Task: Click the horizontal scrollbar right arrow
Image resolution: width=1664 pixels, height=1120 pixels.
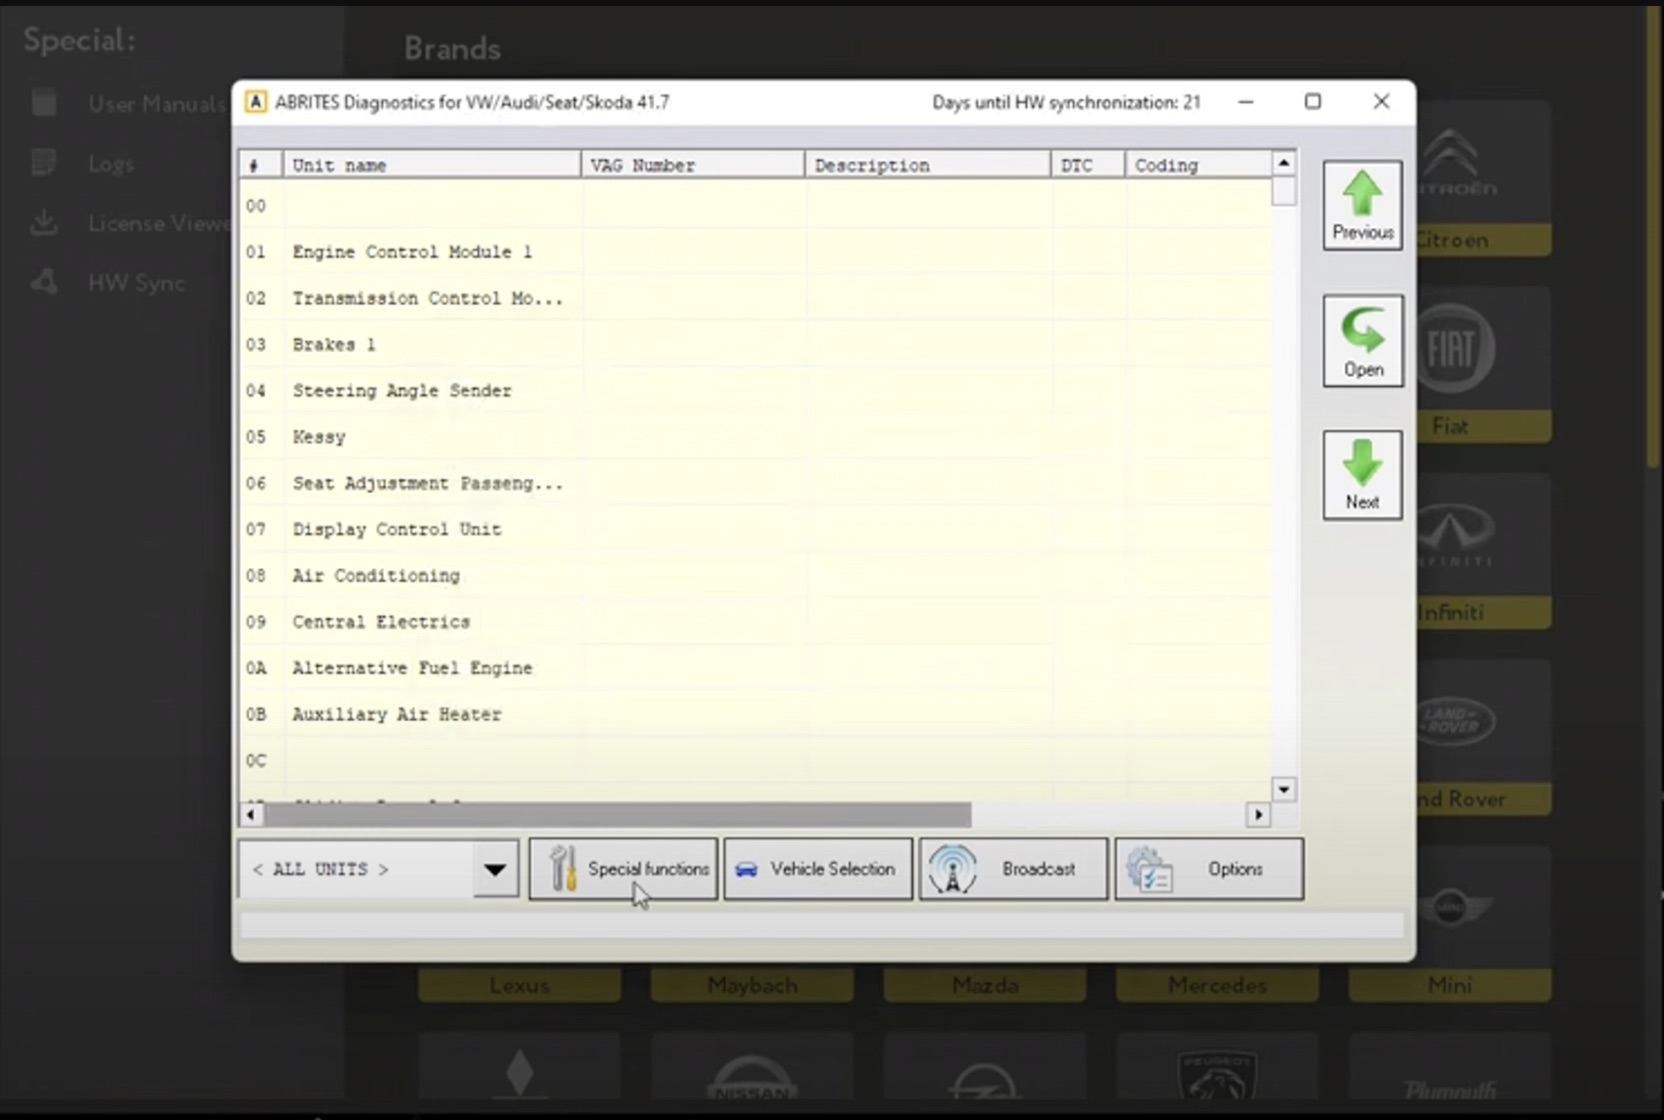Action: pos(1258,815)
